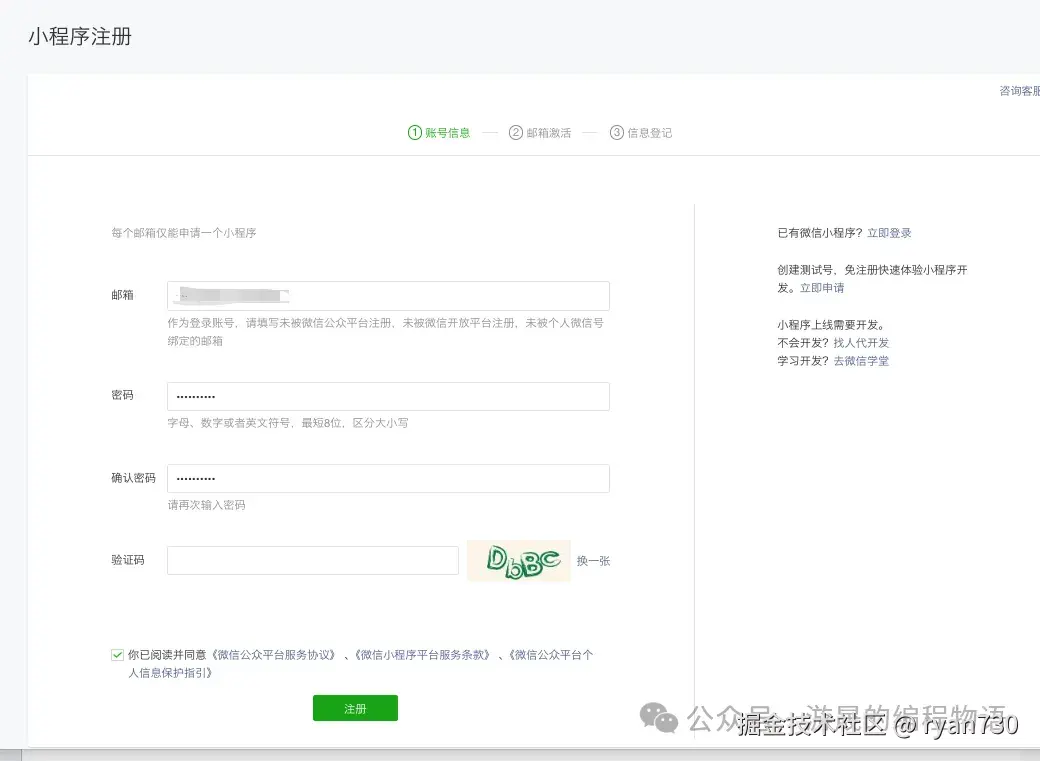Click the ① 账号信息 step indicator
The width and height of the screenshot is (1040, 761).
pyautogui.click(x=440, y=132)
